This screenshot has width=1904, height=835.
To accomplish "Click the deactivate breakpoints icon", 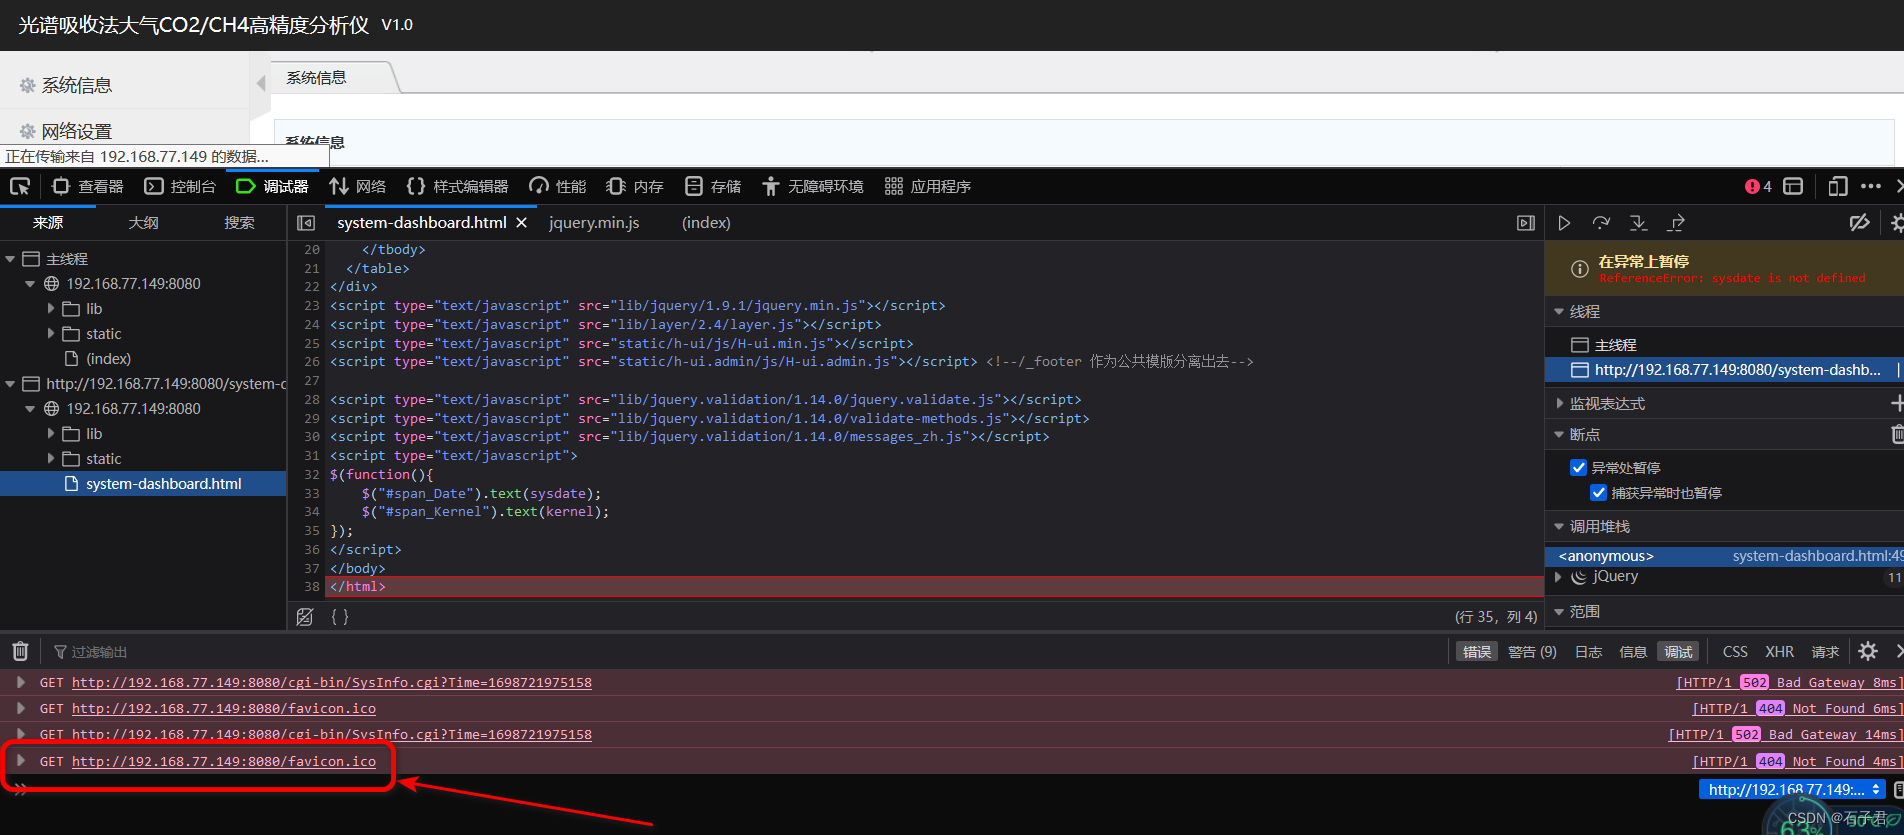I will coord(1859,223).
